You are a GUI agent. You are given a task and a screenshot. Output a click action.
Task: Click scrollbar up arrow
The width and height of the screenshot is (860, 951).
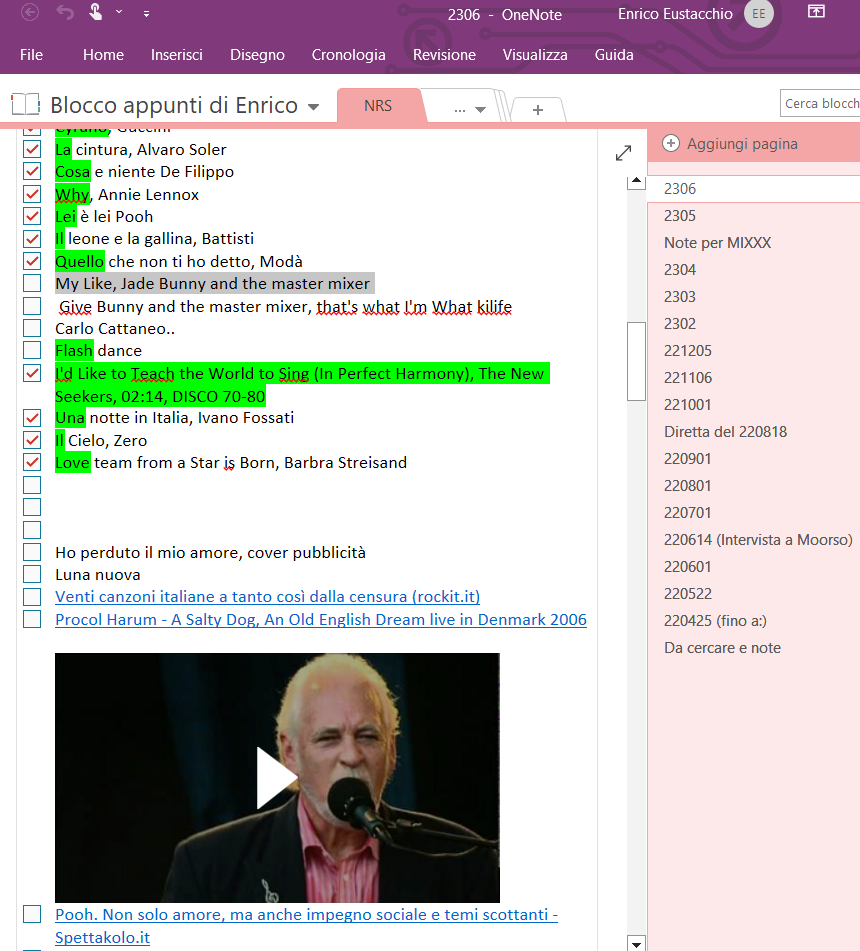click(636, 181)
